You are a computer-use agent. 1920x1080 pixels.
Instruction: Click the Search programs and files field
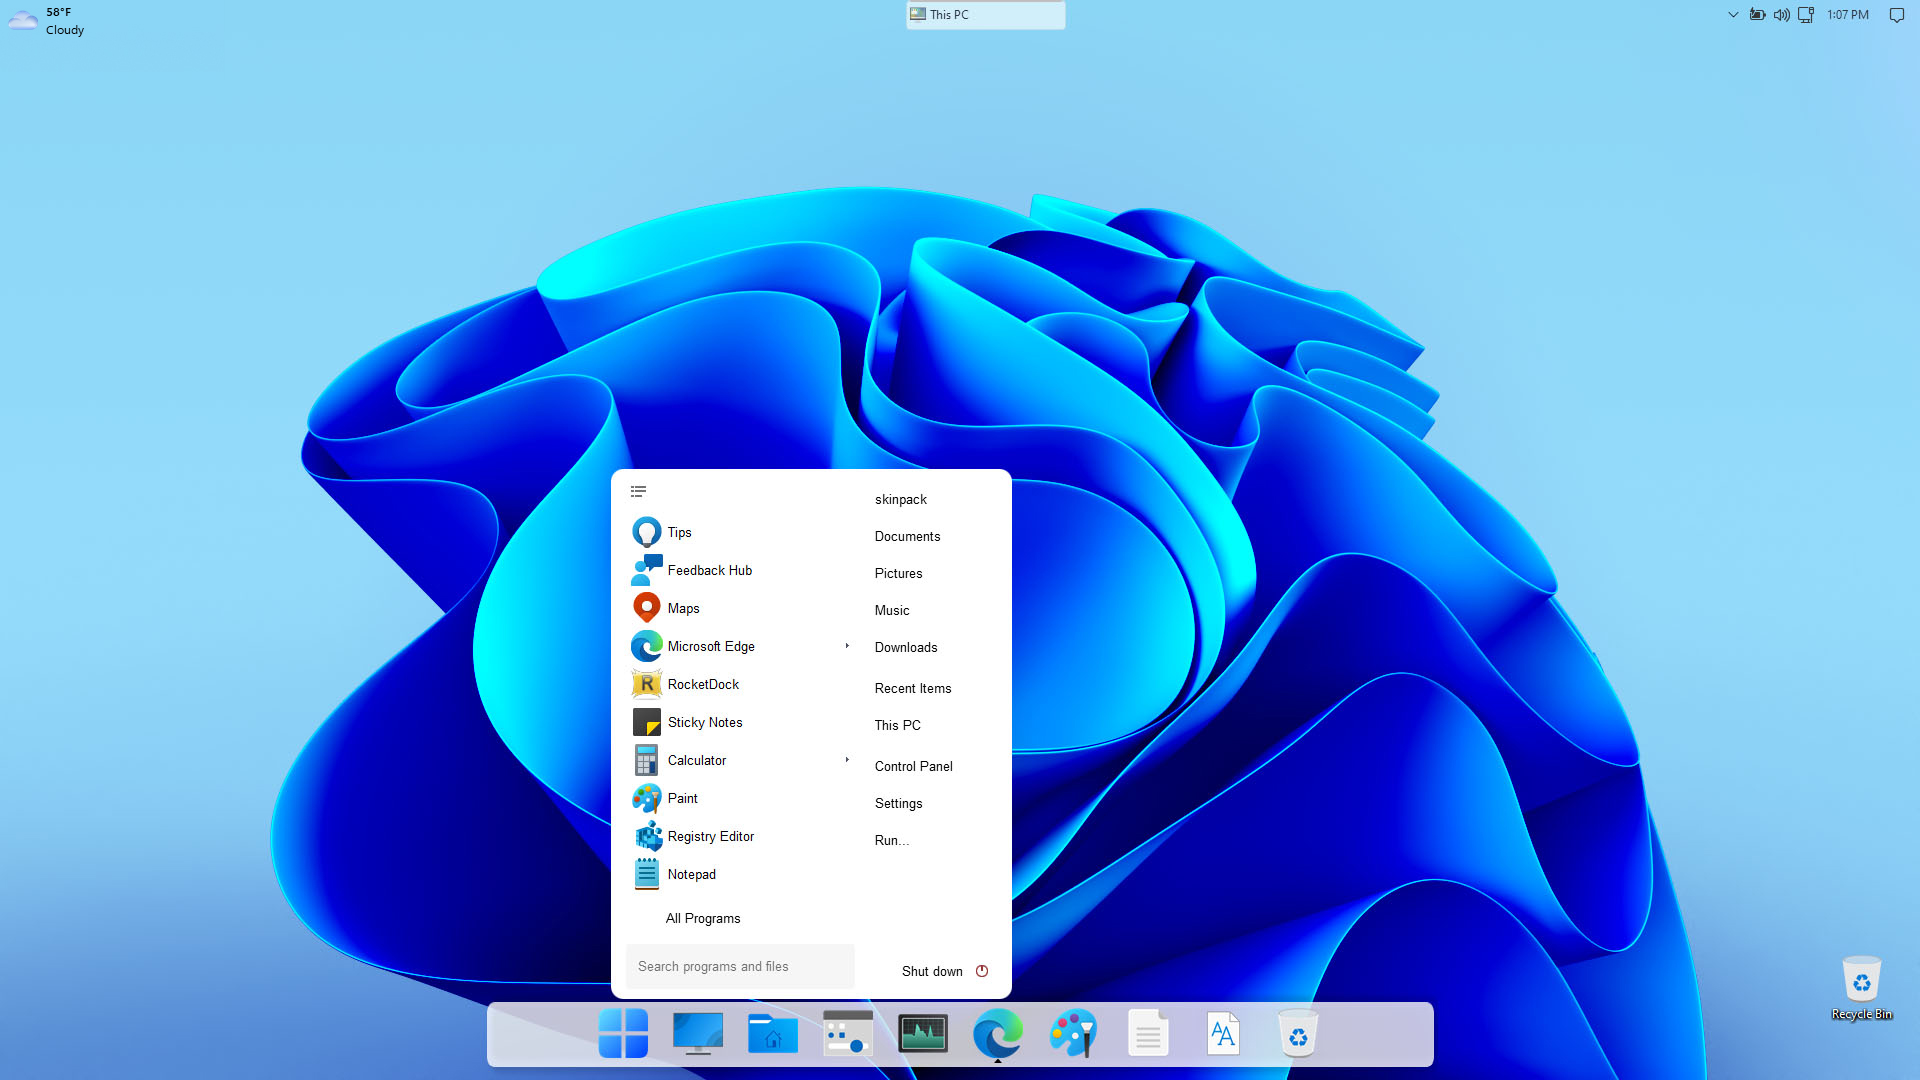tap(740, 966)
